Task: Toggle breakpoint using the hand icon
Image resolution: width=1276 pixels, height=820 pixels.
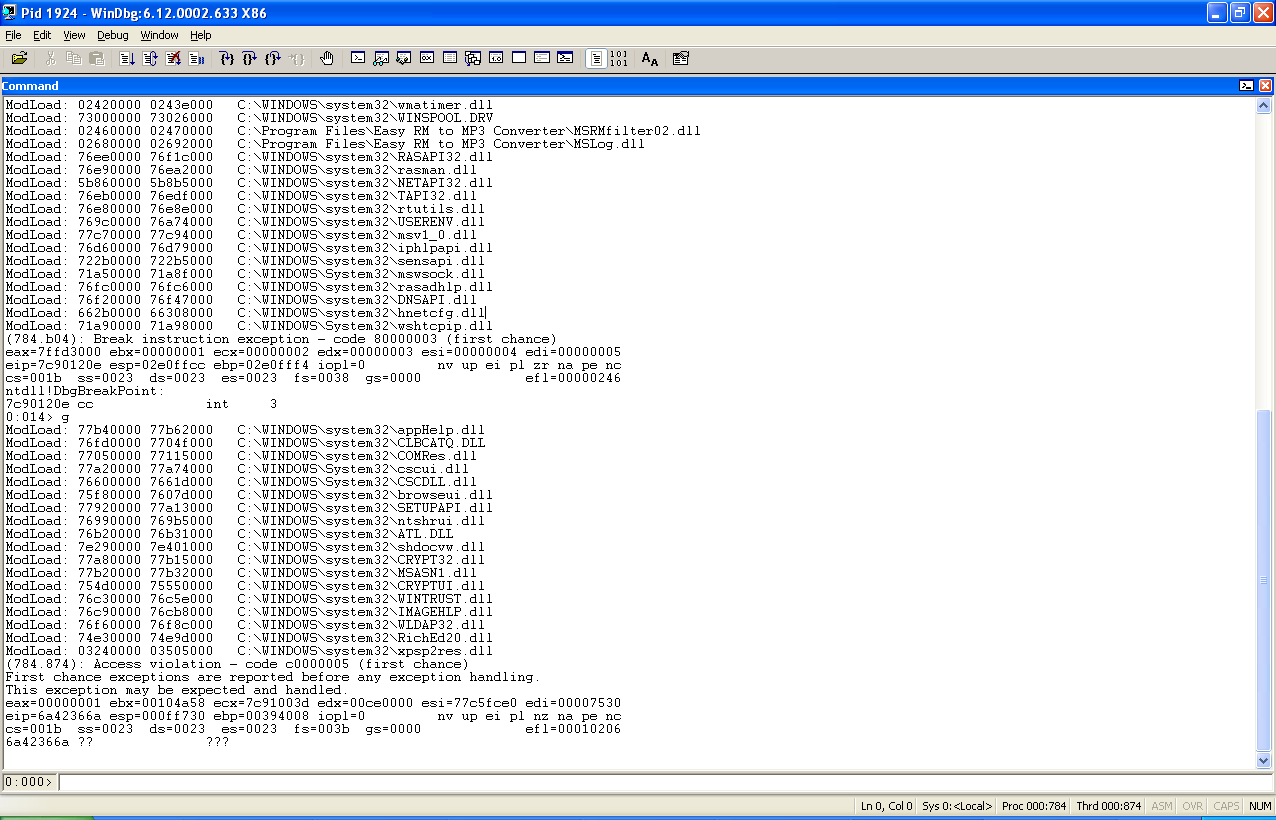Action: click(326, 59)
